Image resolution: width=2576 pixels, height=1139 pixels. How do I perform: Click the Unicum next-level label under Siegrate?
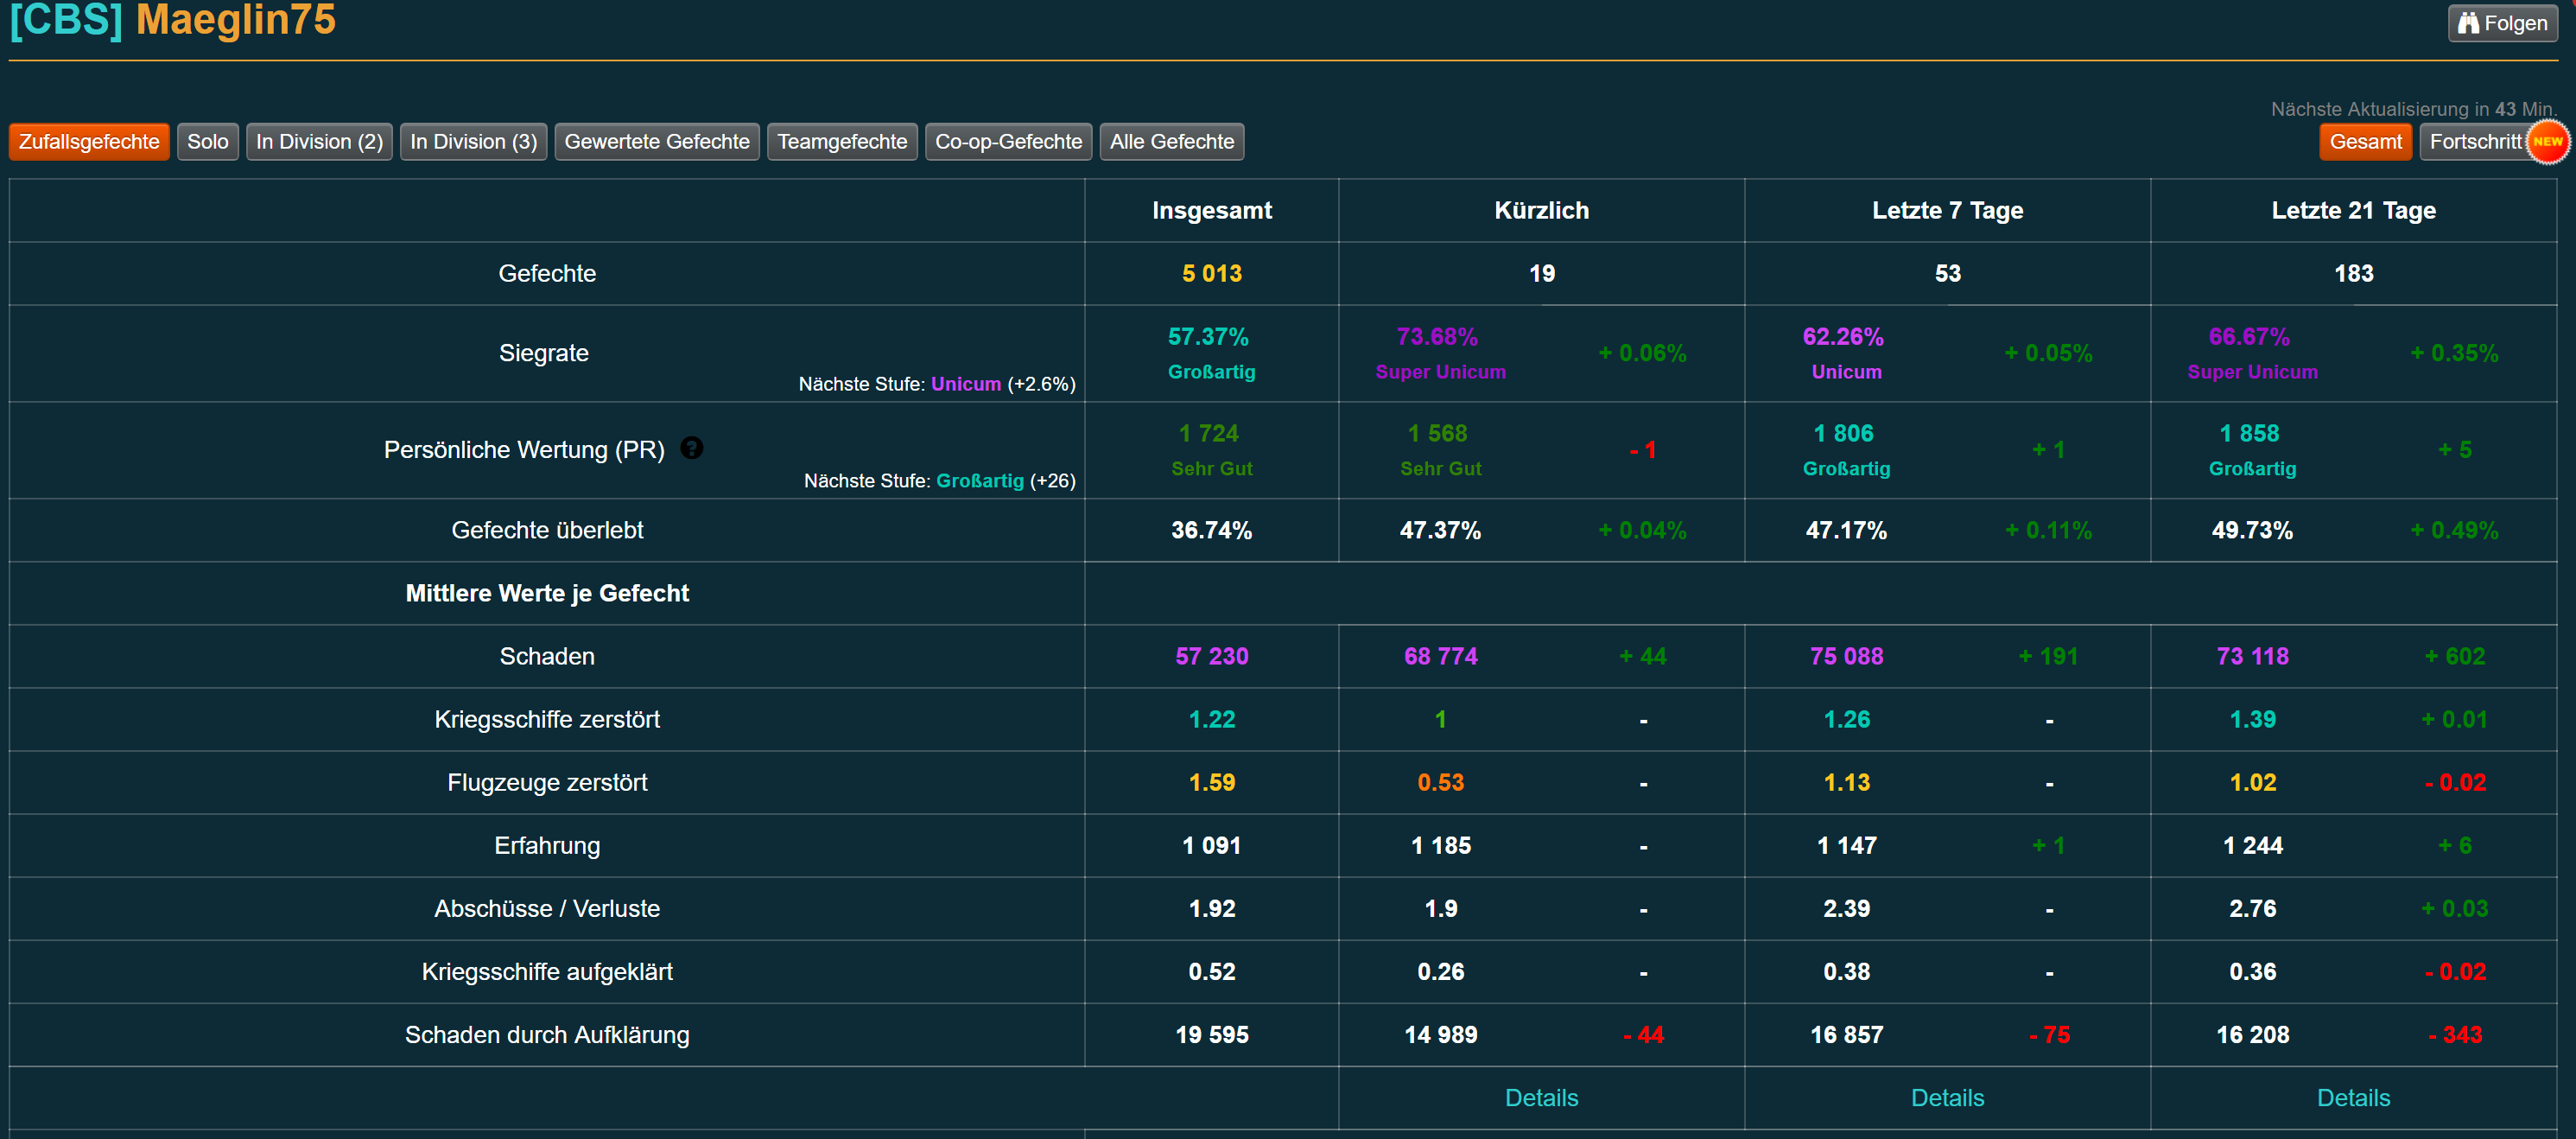pyautogui.click(x=965, y=384)
